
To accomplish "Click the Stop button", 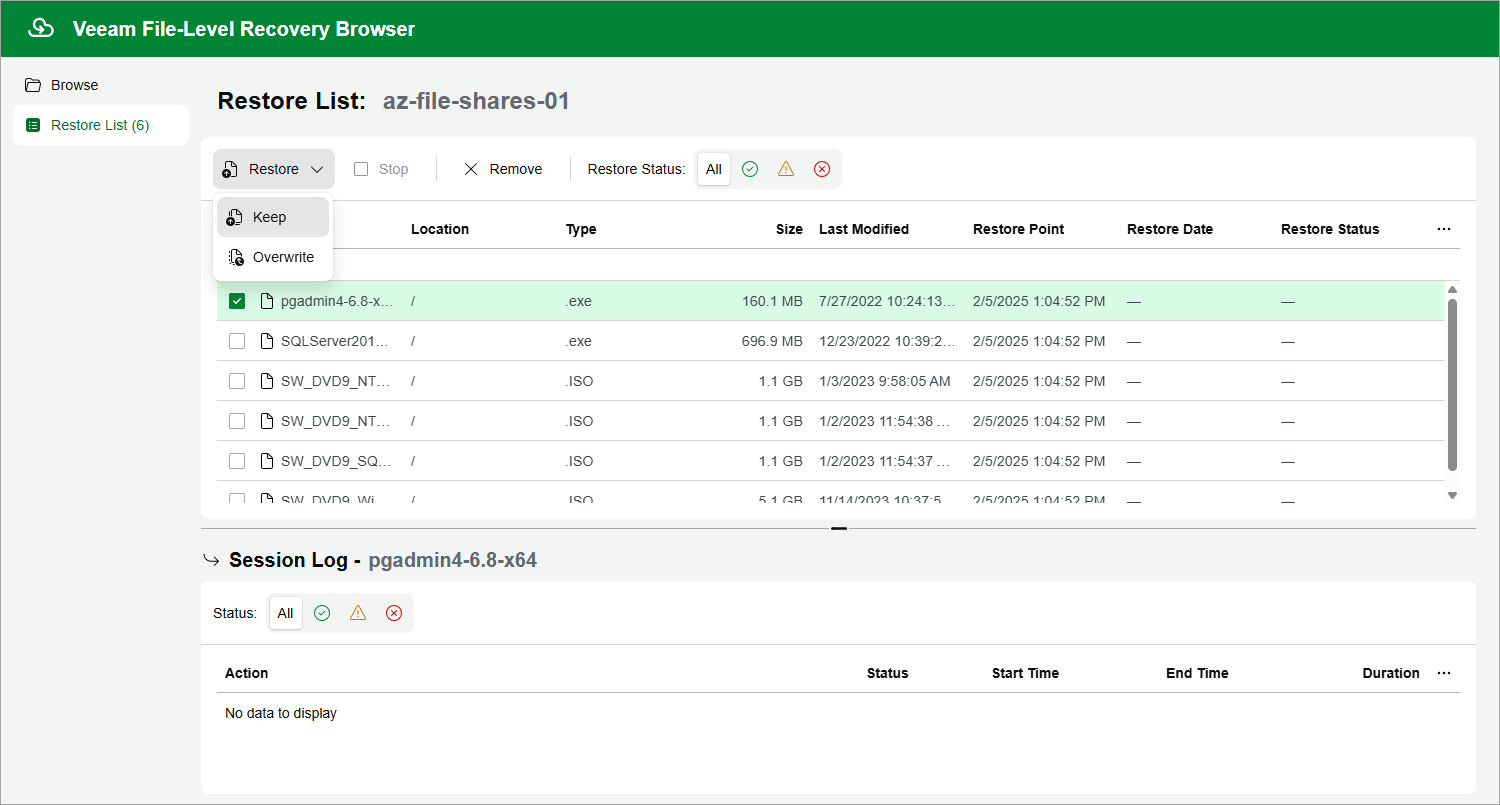I will tap(381, 169).
